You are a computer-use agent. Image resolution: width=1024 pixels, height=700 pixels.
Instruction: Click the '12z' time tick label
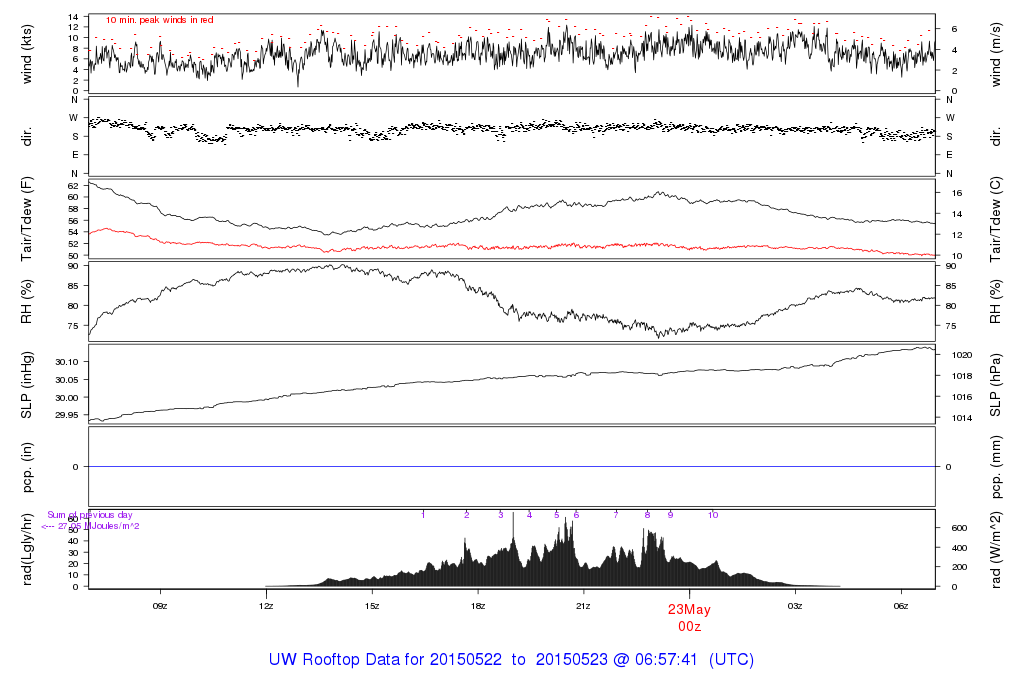coord(266,606)
